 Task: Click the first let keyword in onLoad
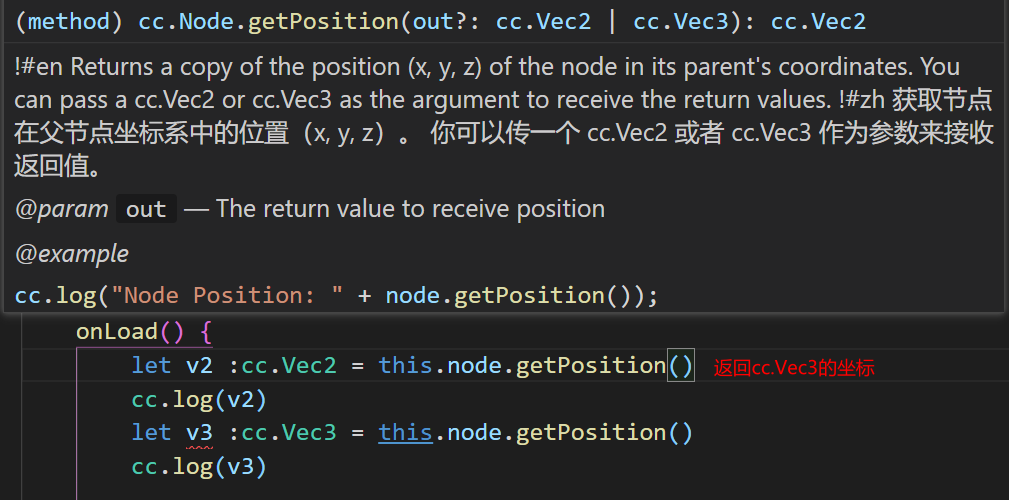151,366
